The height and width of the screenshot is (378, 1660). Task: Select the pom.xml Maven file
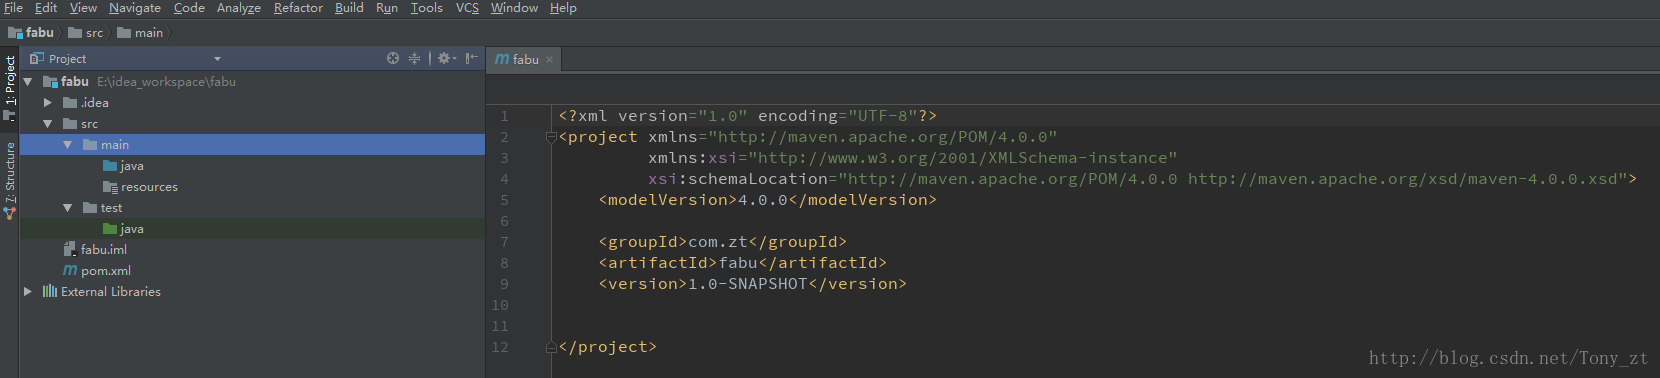click(x=97, y=271)
